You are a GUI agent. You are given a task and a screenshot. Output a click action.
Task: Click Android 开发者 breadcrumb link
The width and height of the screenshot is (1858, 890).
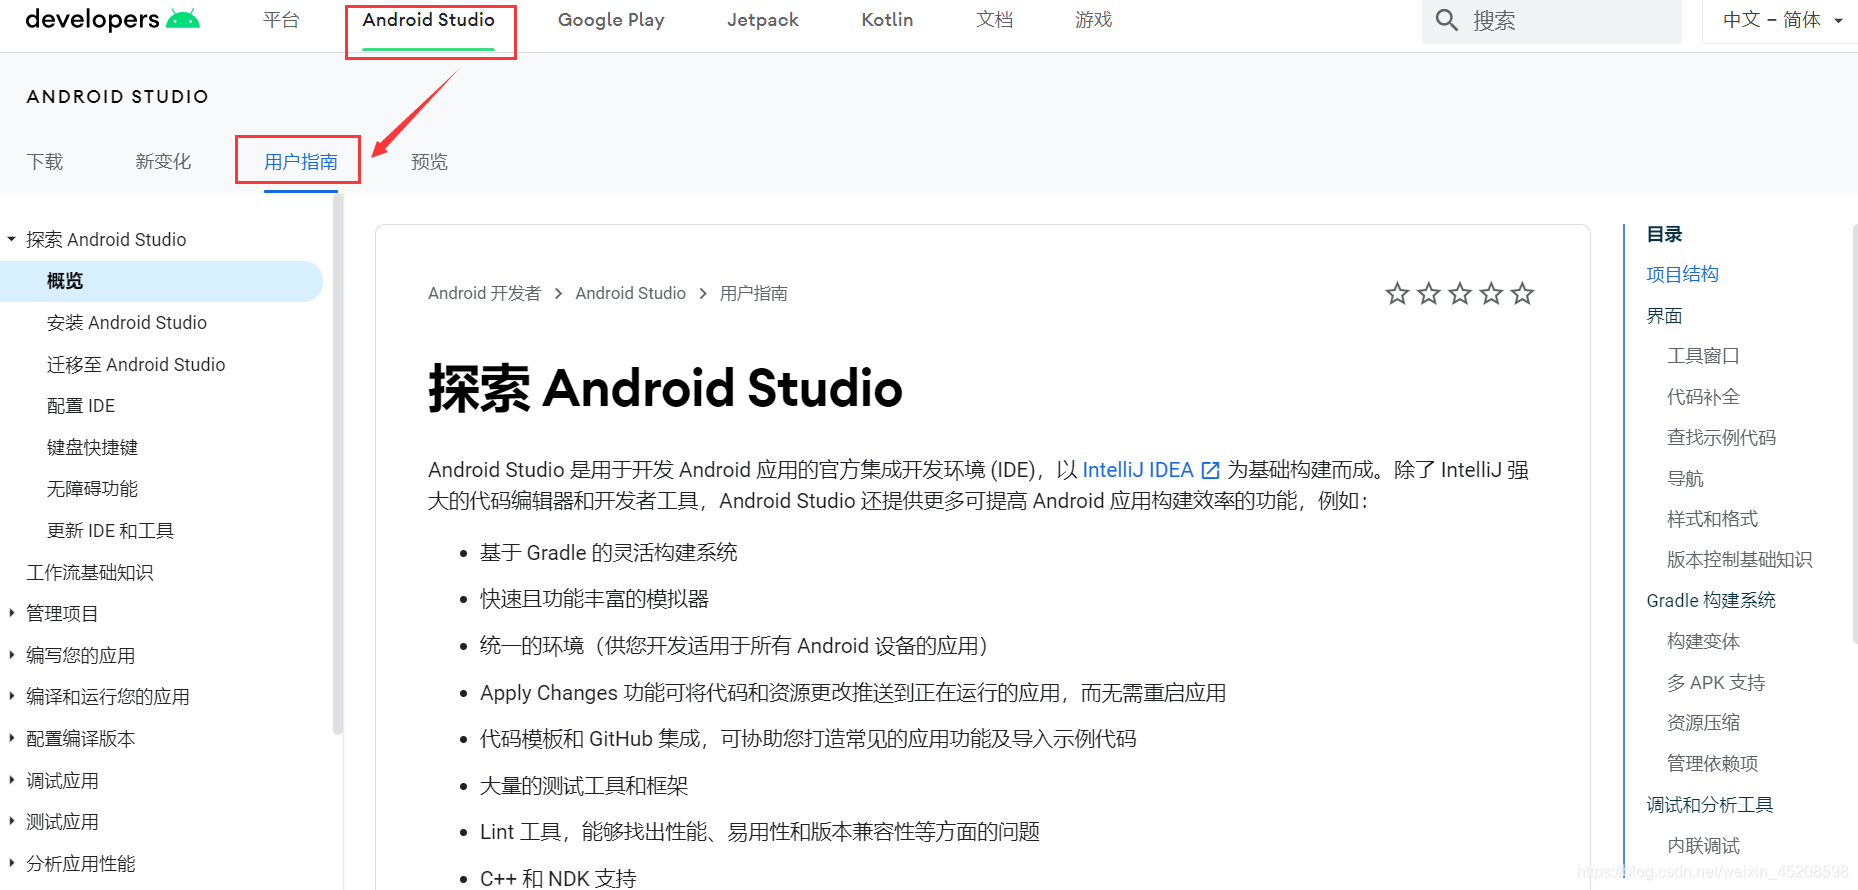[484, 293]
